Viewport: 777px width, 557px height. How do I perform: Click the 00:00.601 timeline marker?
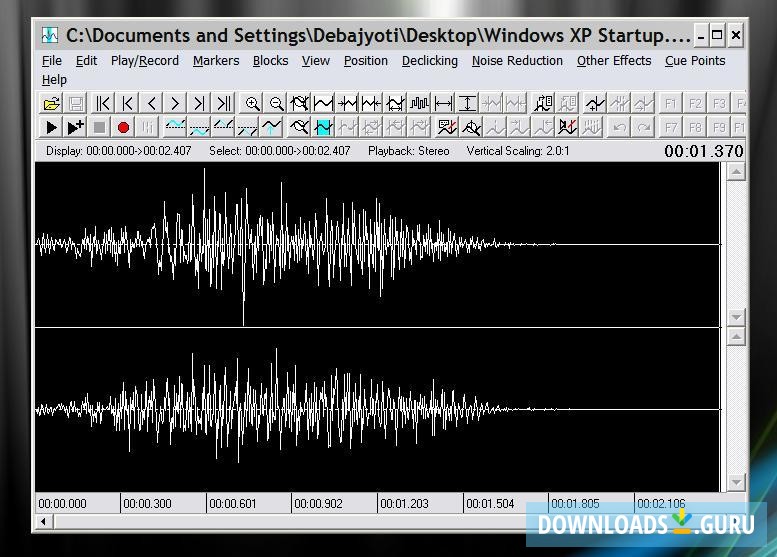233,503
